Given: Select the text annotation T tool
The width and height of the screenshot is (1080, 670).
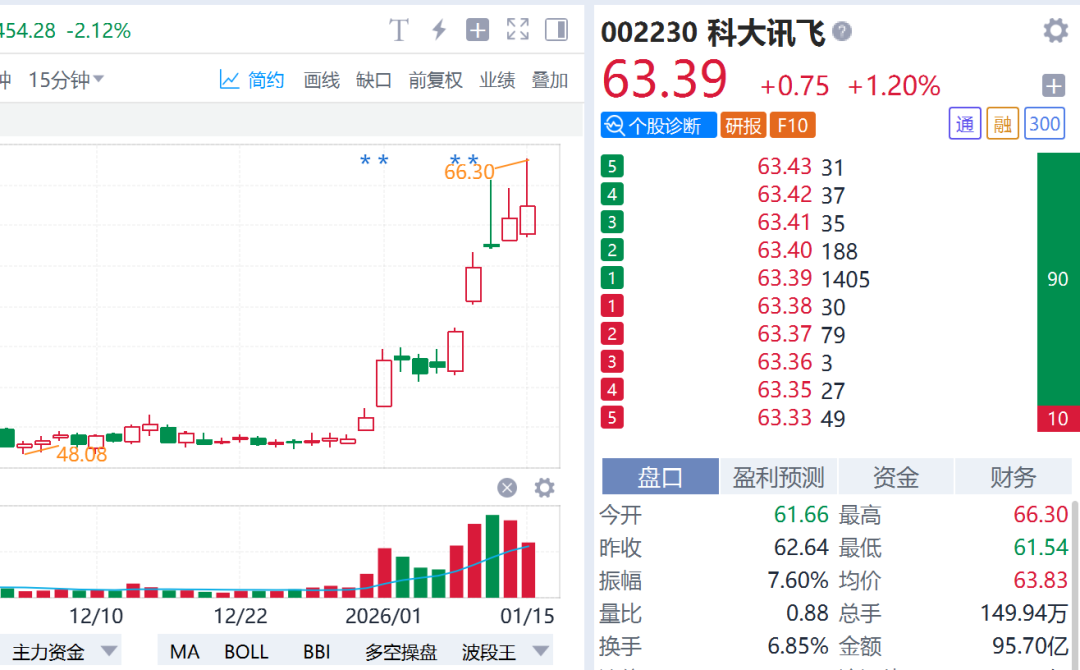Looking at the screenshot, I should coord(399,30).
